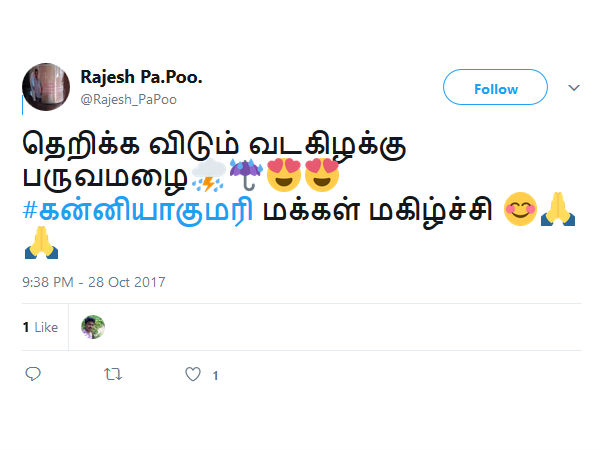The width and height of the screenshot is (600, 450).
Task: Click the blushing smiley emoji
Action: (x=520, y=209)
